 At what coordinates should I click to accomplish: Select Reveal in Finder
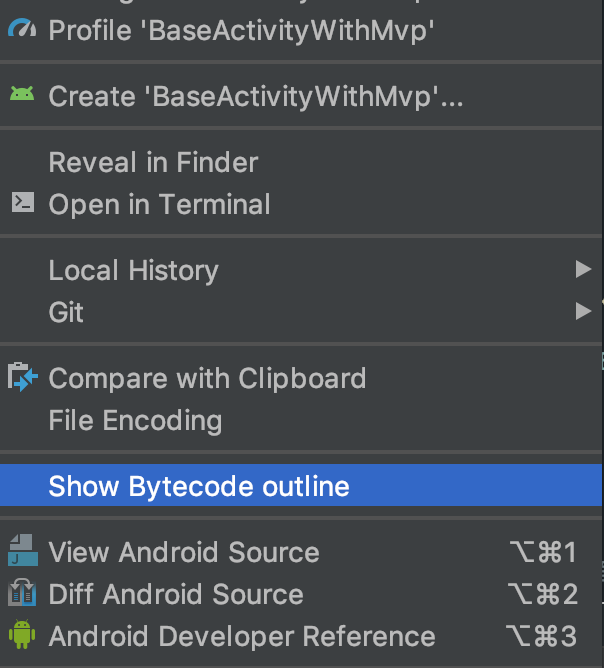tap(153, 162)
